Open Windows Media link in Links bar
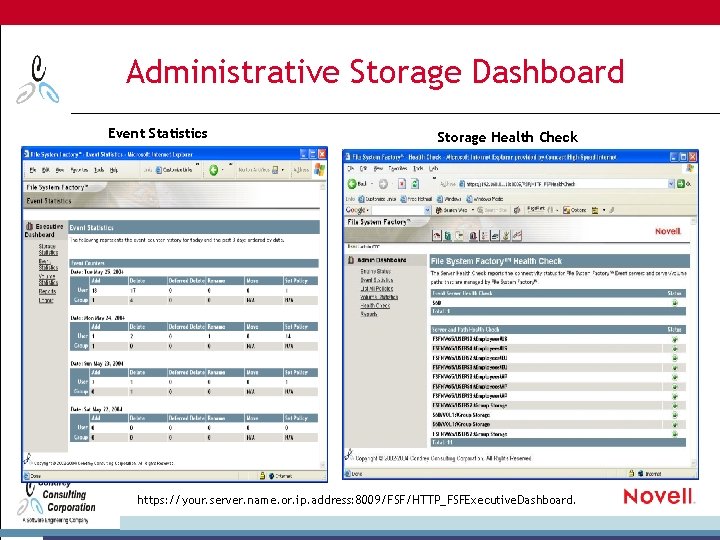Screen dimensions: 720x540 click(485, 199)
